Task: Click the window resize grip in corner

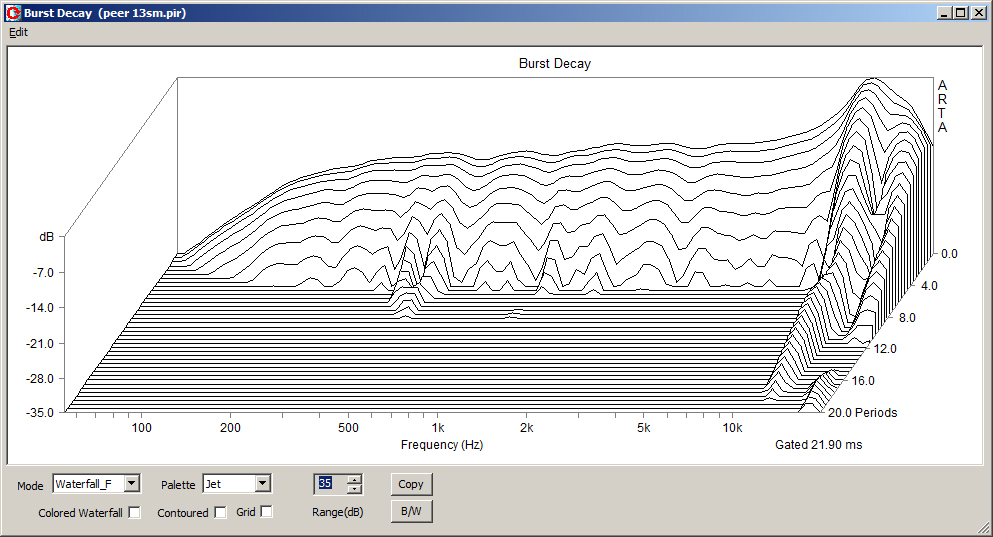Action: pos(984,528)
